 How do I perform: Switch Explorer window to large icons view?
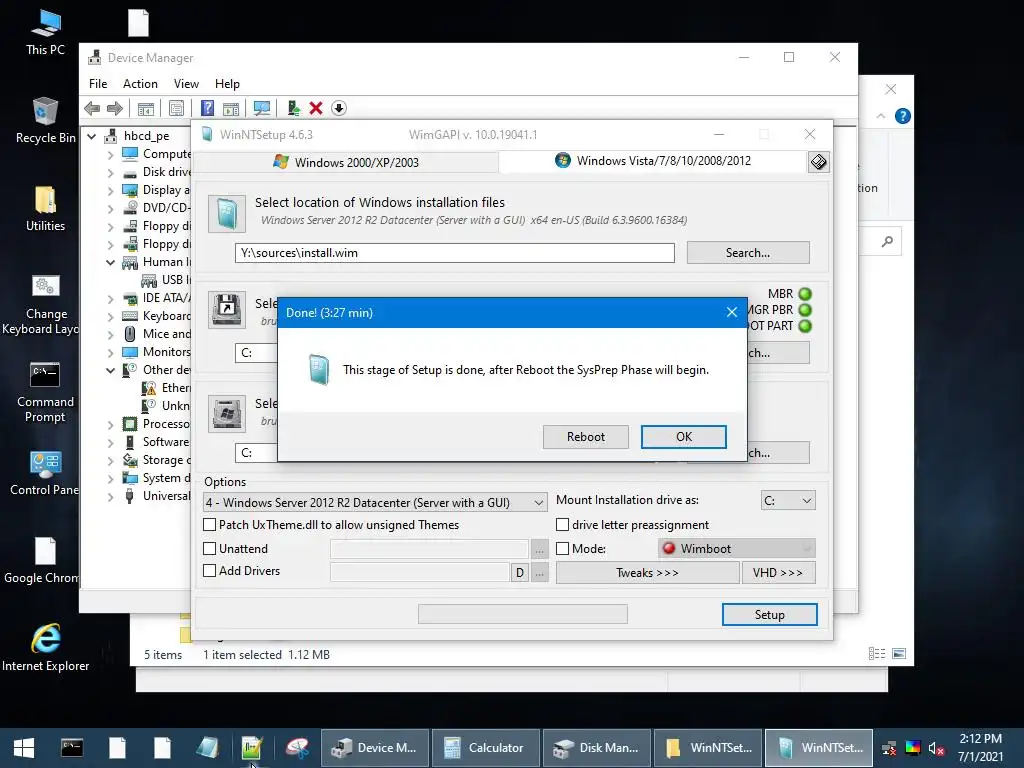(899, 654)
